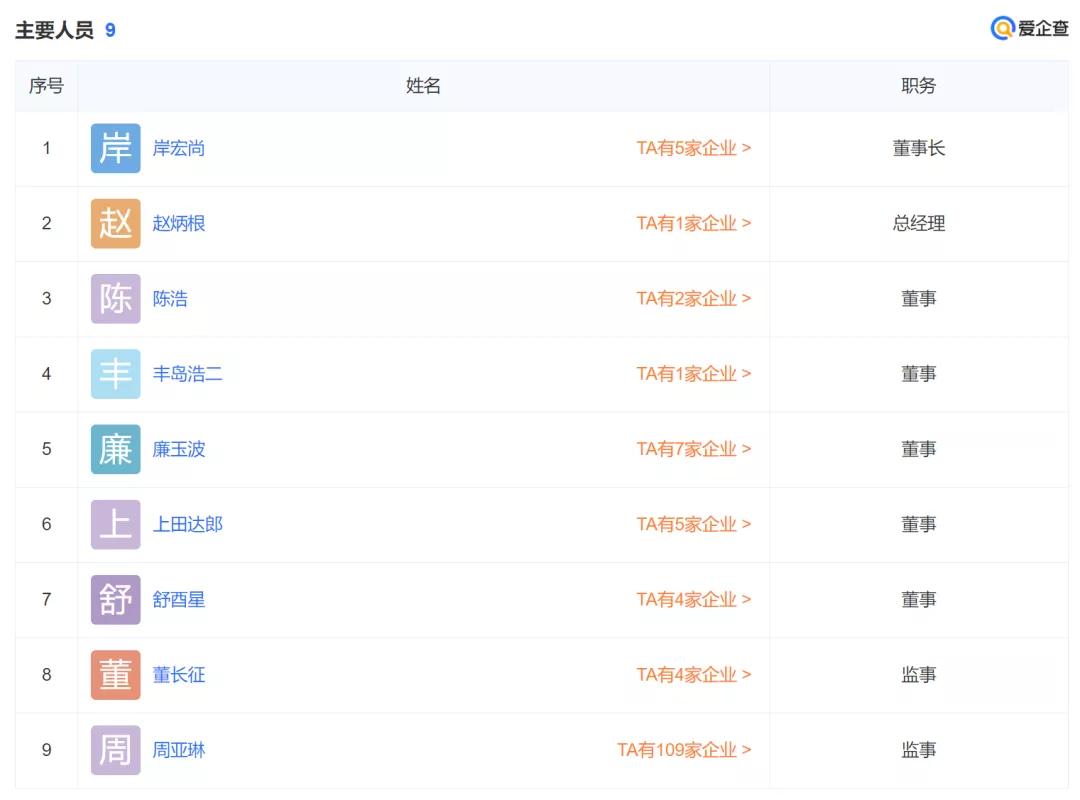Click the 职务 column header

(x=919, y=86)
